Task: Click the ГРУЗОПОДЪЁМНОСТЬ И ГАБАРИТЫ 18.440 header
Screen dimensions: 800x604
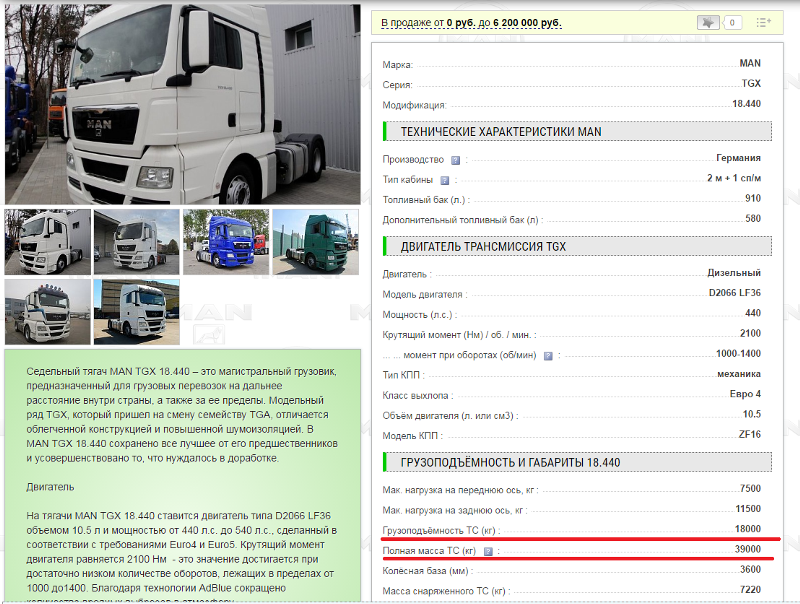Action: (x=577, y=462)
